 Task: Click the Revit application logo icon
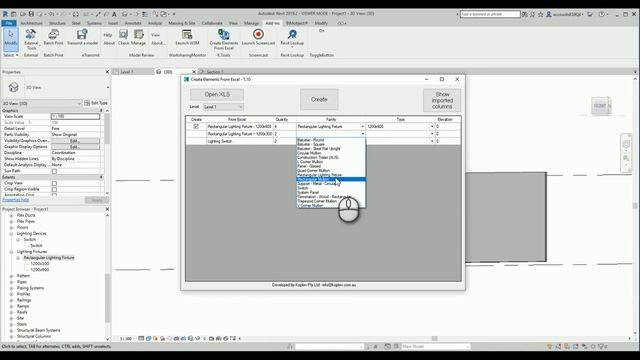tap(5, 14)
